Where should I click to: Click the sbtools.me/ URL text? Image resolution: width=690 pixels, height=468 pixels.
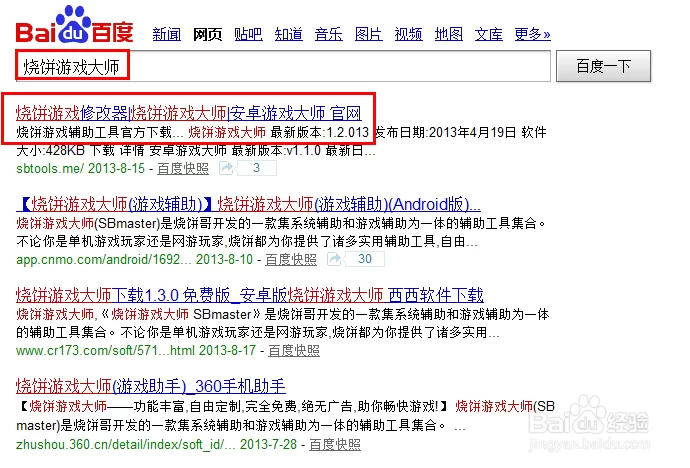coord(50,168)
